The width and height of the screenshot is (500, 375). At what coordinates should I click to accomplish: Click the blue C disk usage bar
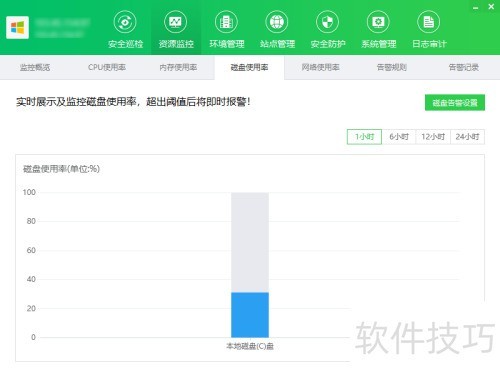[250, 315]
